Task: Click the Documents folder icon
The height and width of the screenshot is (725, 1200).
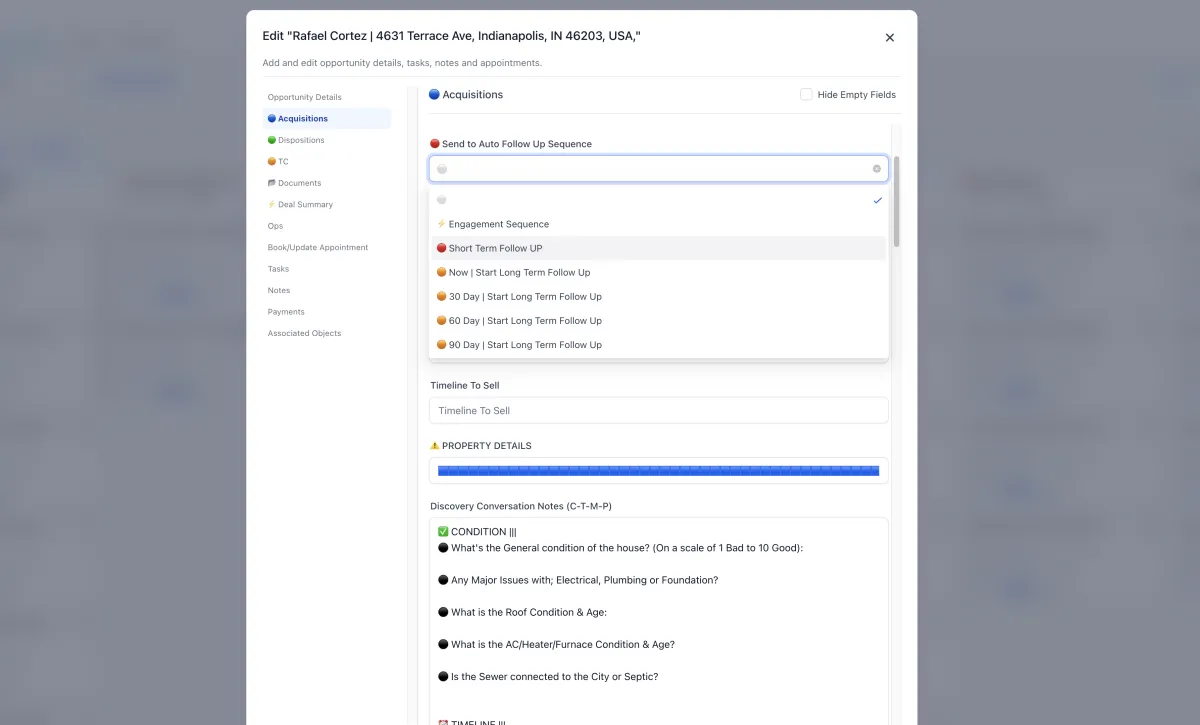Action: click(x=272, y=183)
